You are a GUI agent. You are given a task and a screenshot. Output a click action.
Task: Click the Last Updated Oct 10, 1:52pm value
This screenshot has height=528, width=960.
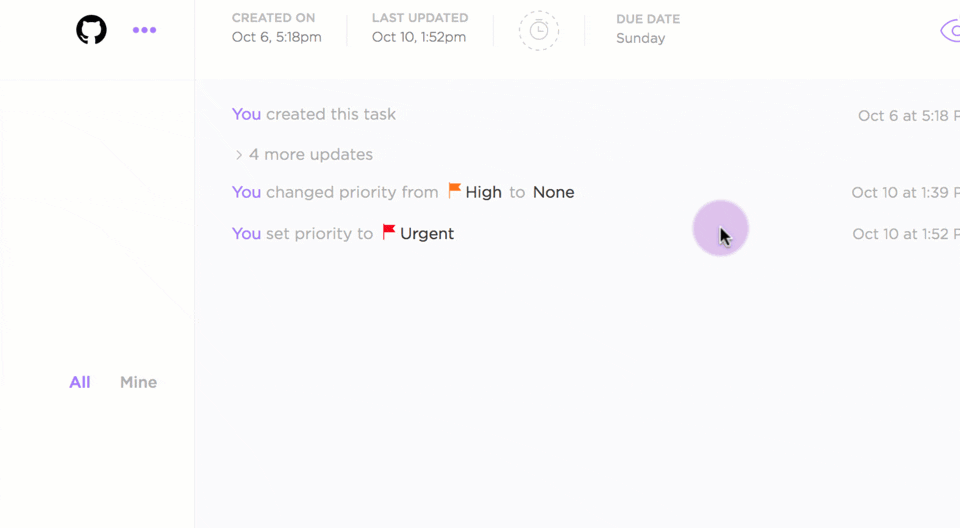tap(419, 38)
